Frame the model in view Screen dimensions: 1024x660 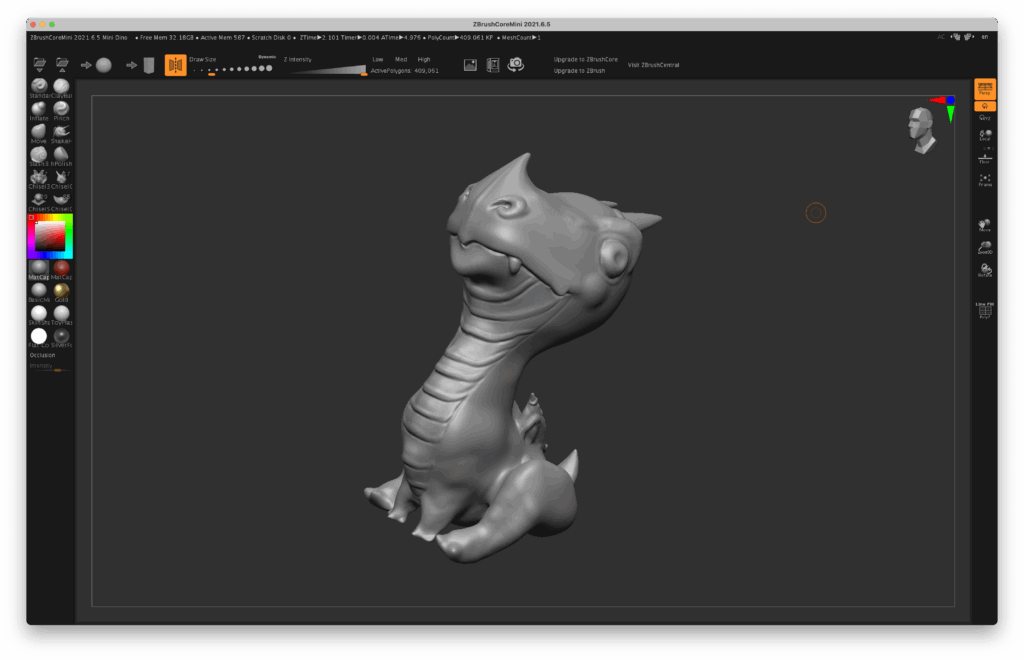(x=985, y=180)
